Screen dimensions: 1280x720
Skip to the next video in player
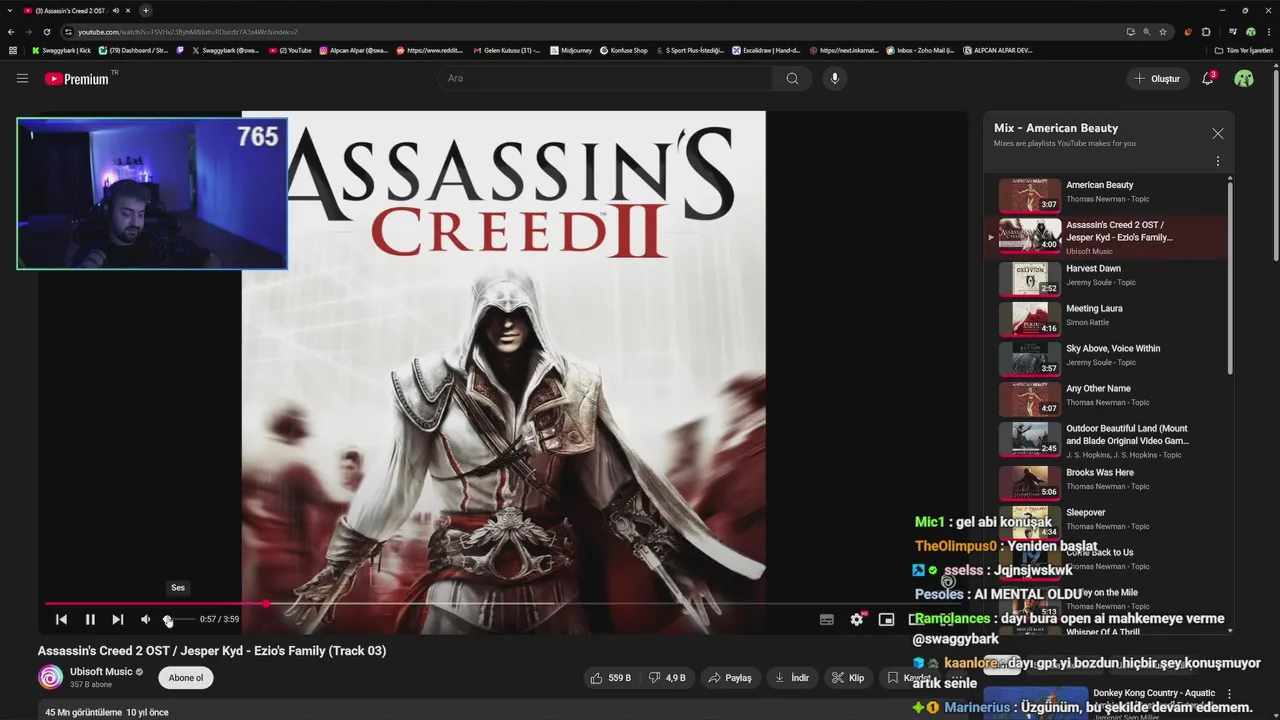tap(118, 620)
